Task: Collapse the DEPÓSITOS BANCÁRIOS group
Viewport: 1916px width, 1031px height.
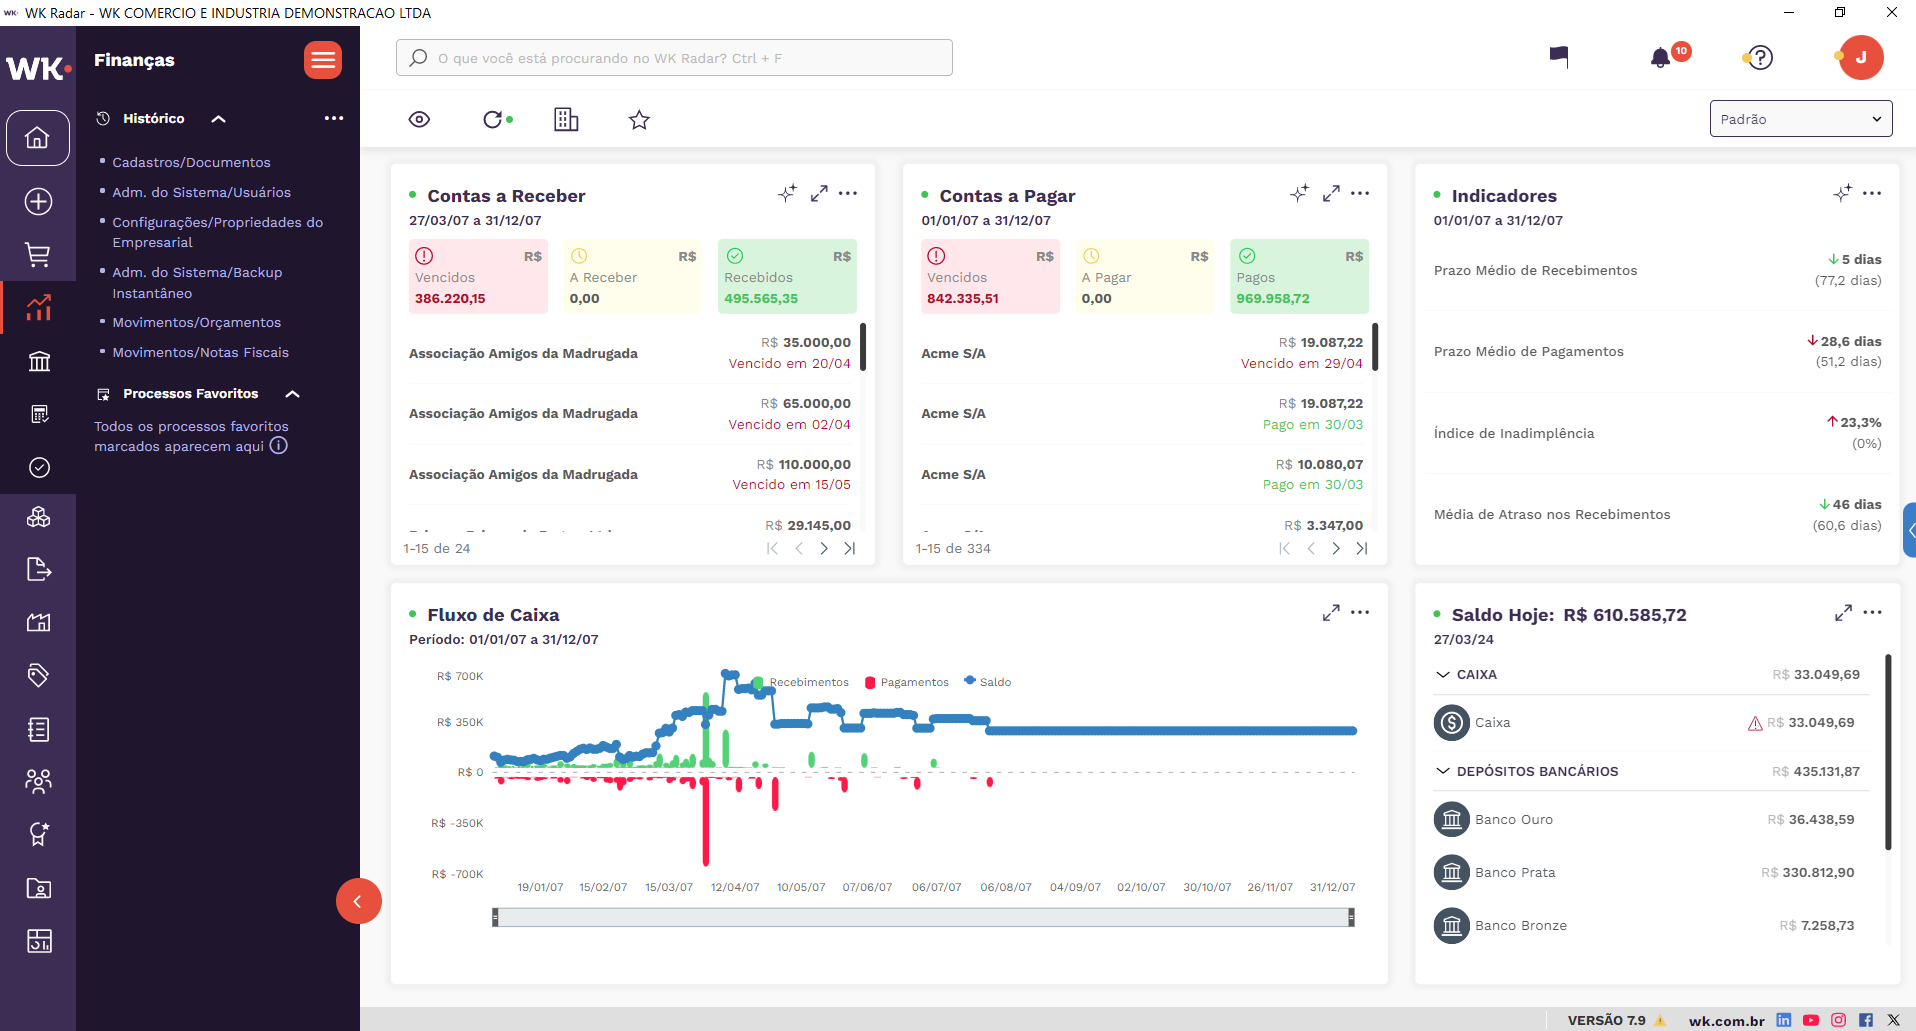Action: tap(1443, 771)
